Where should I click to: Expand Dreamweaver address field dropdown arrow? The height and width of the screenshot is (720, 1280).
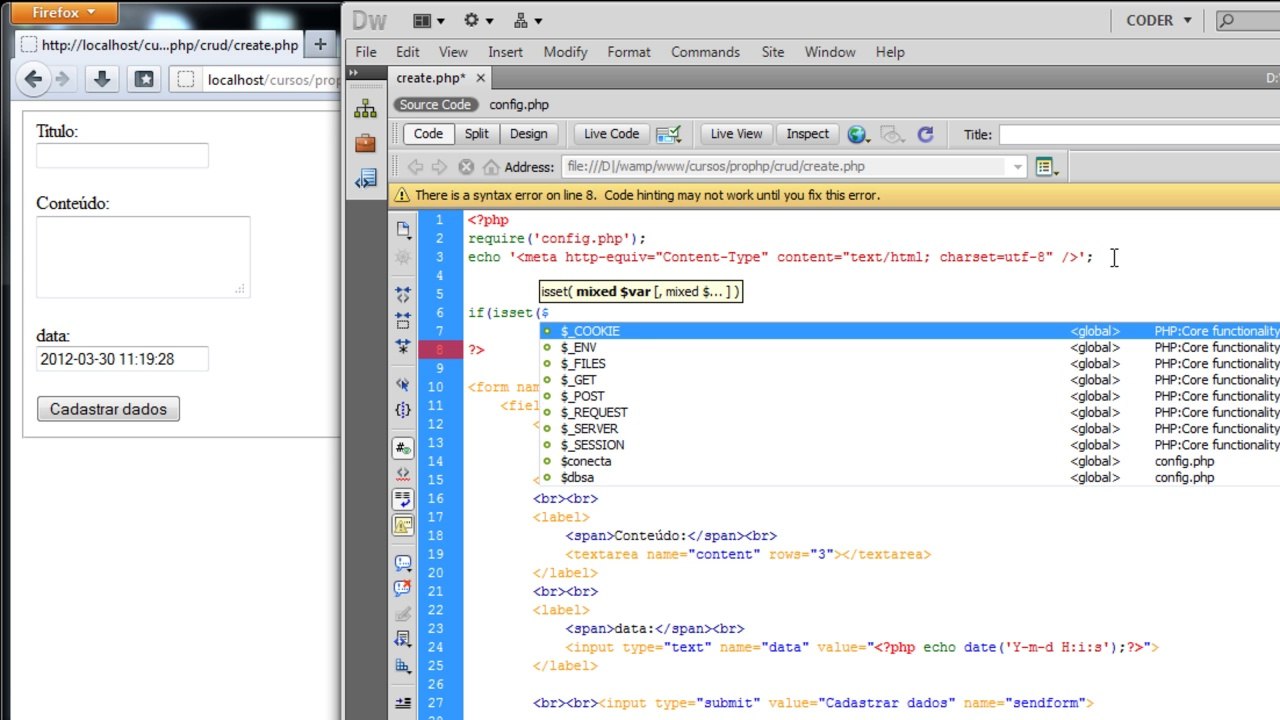pos(1018,167)
